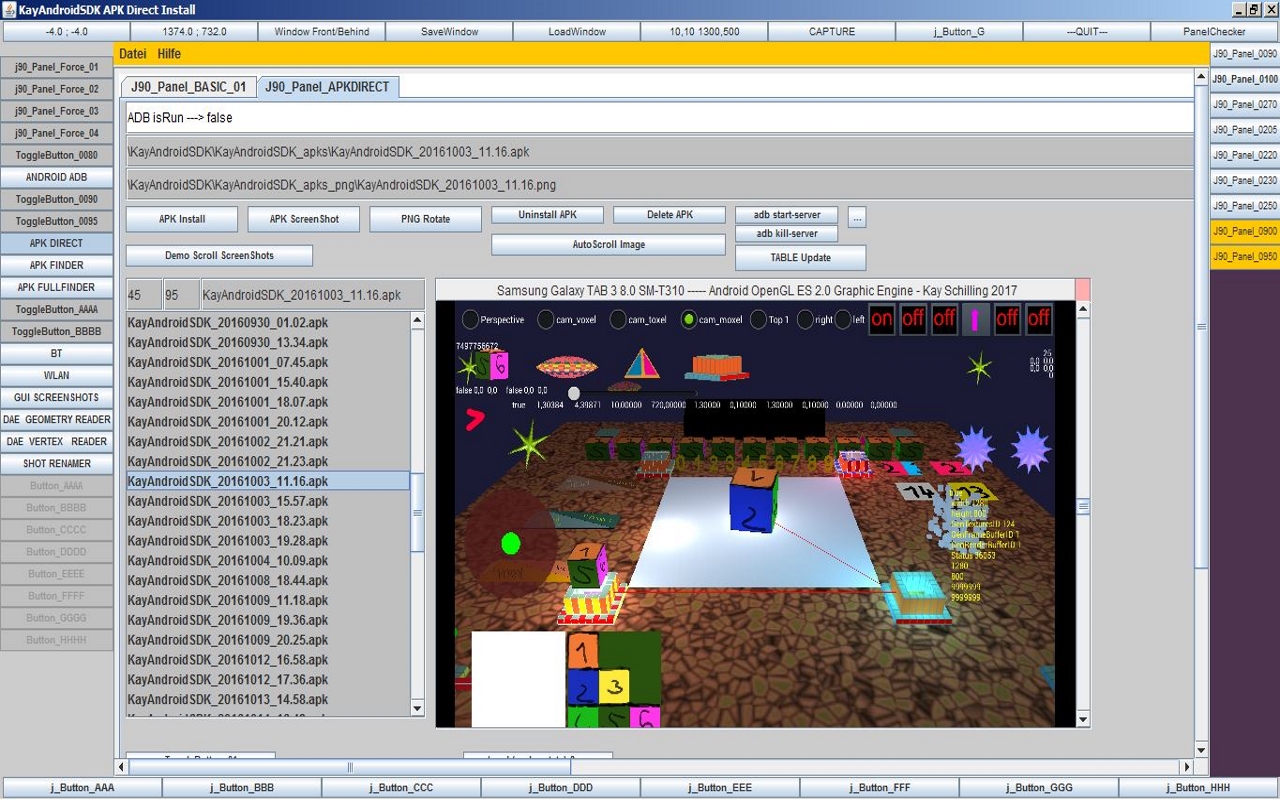This screenshot has height=800, width=1280.
Task: Toggle ToggleButton_0080 in the left sidebar
Action: pyautogui.click(x=57, y=155)
